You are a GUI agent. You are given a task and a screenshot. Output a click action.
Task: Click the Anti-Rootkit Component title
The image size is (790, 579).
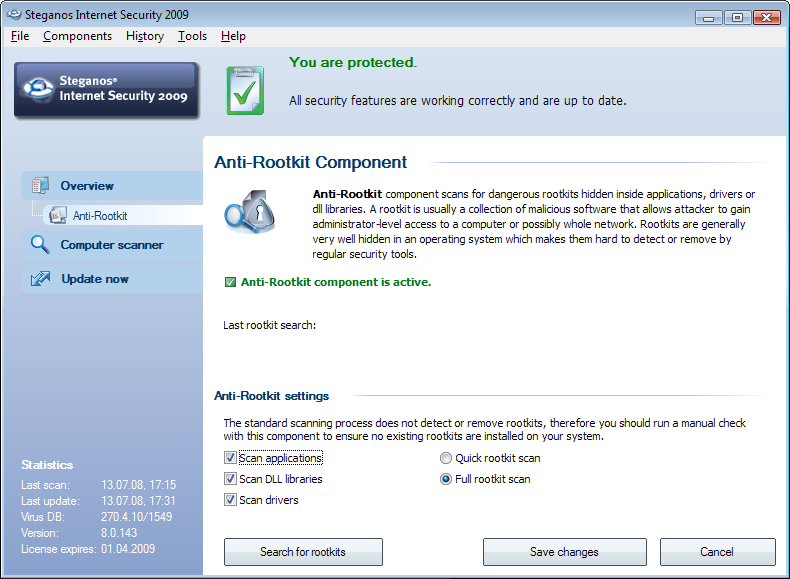click(x=310, y=162)
